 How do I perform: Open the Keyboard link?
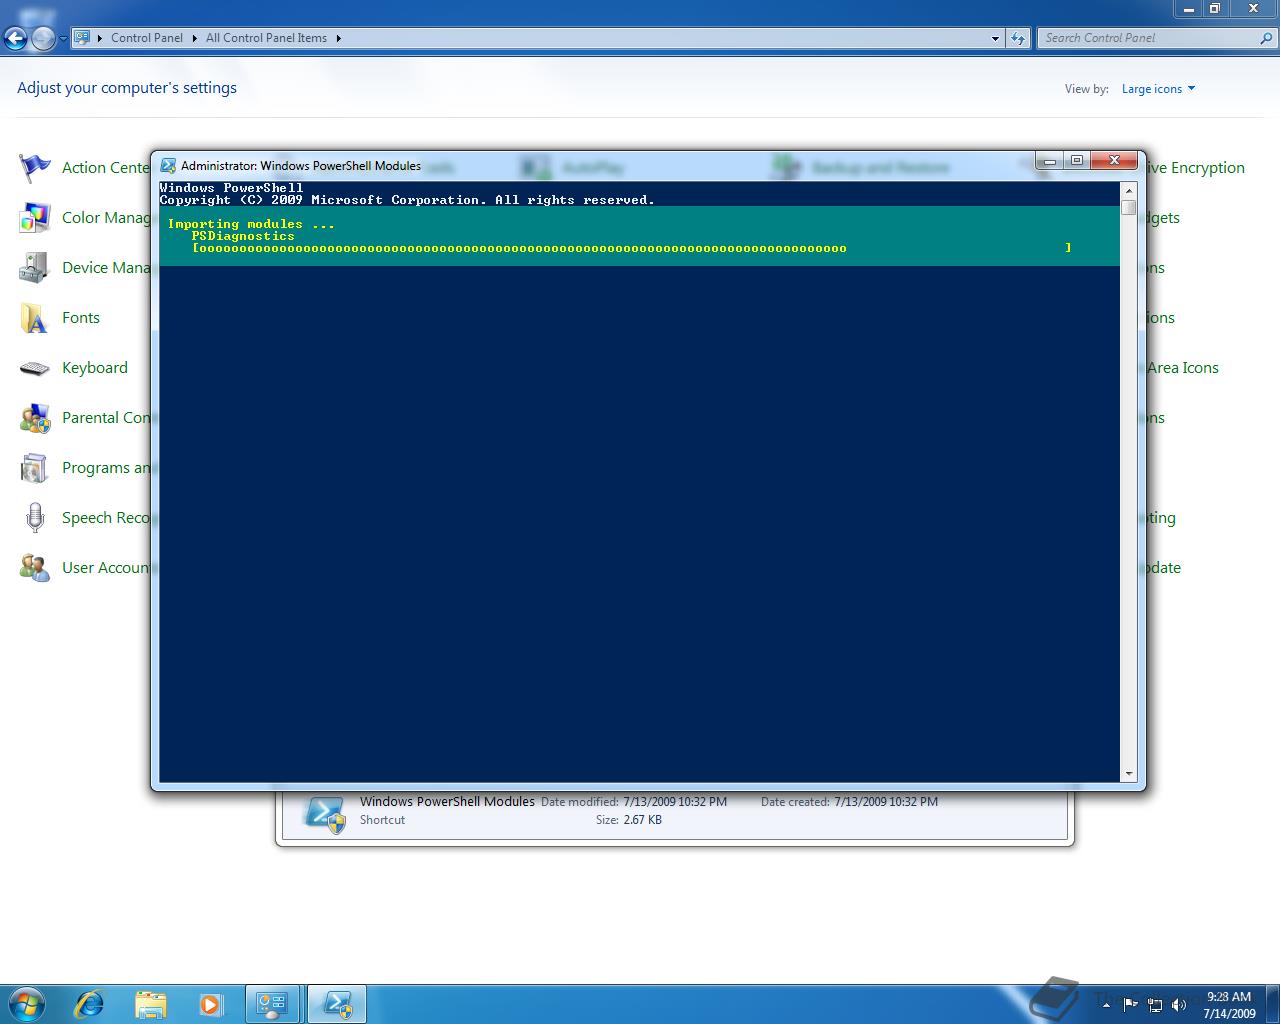pos(95,368)
